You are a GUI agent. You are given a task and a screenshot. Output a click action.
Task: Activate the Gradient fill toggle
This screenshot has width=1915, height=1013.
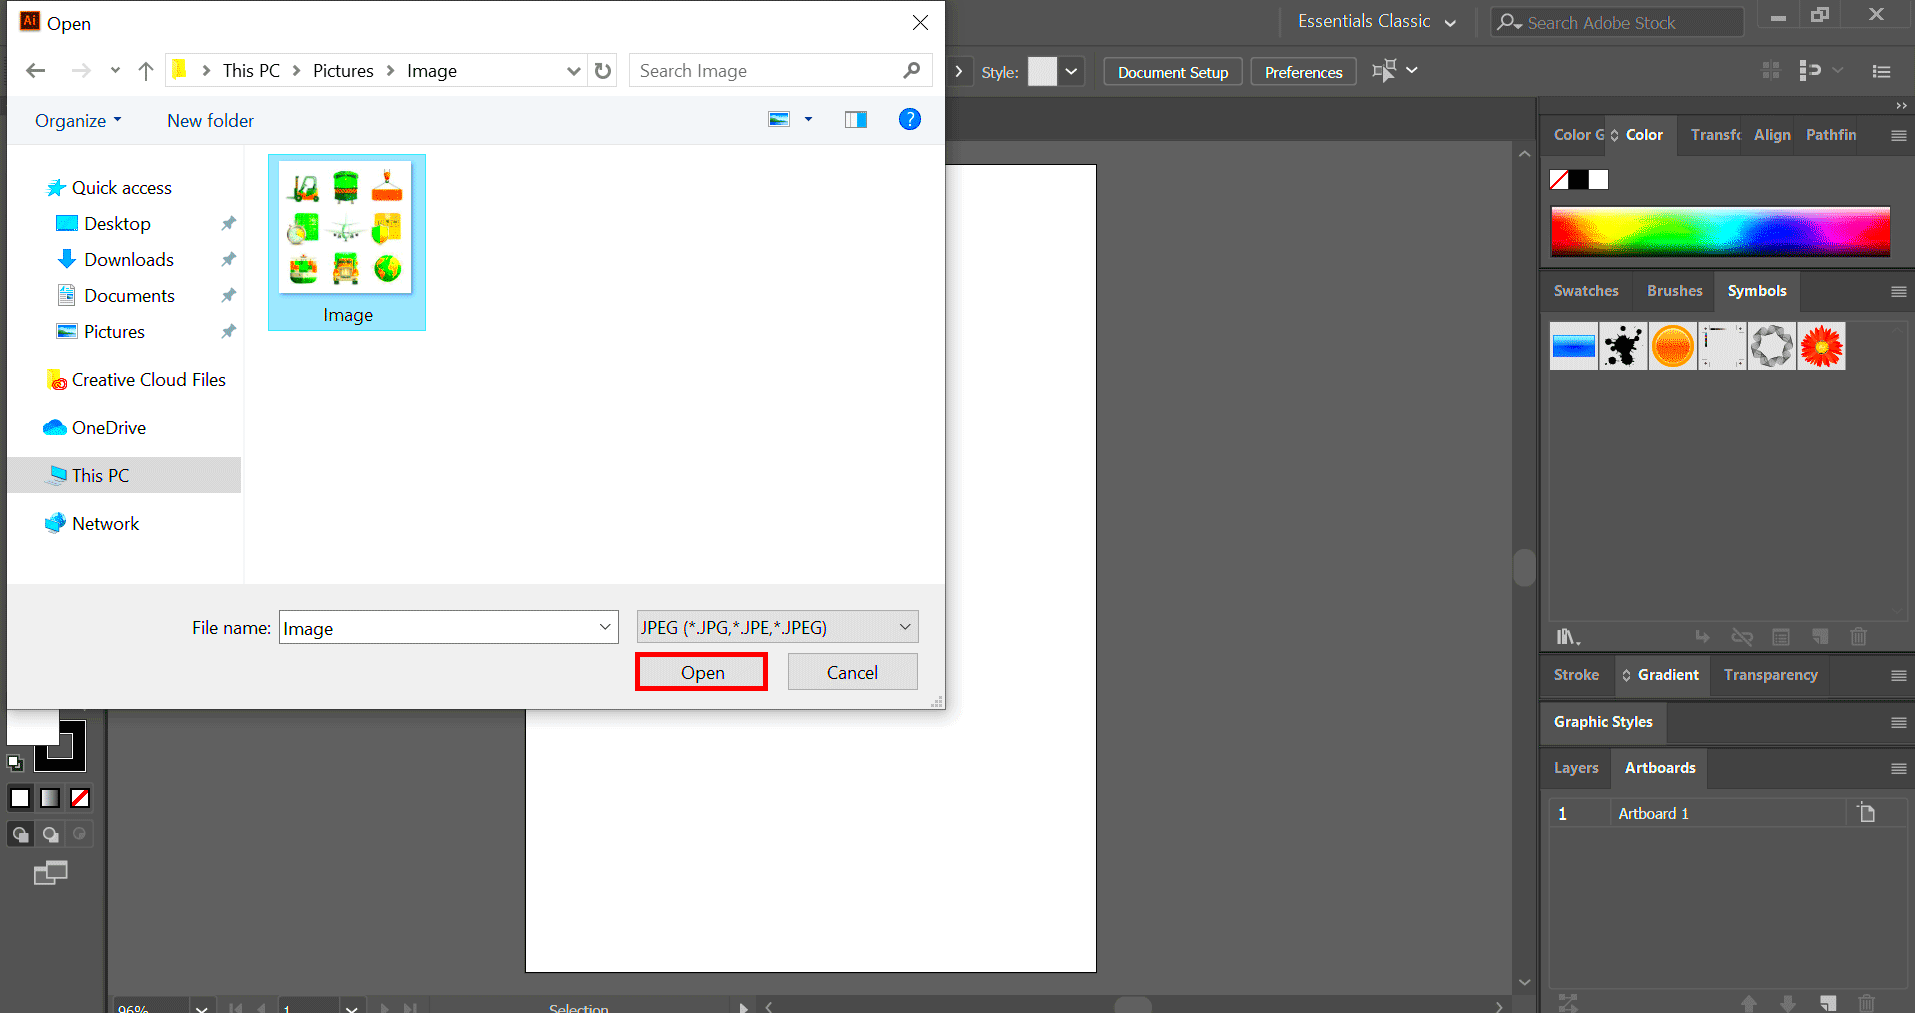(x=49, y=797)
